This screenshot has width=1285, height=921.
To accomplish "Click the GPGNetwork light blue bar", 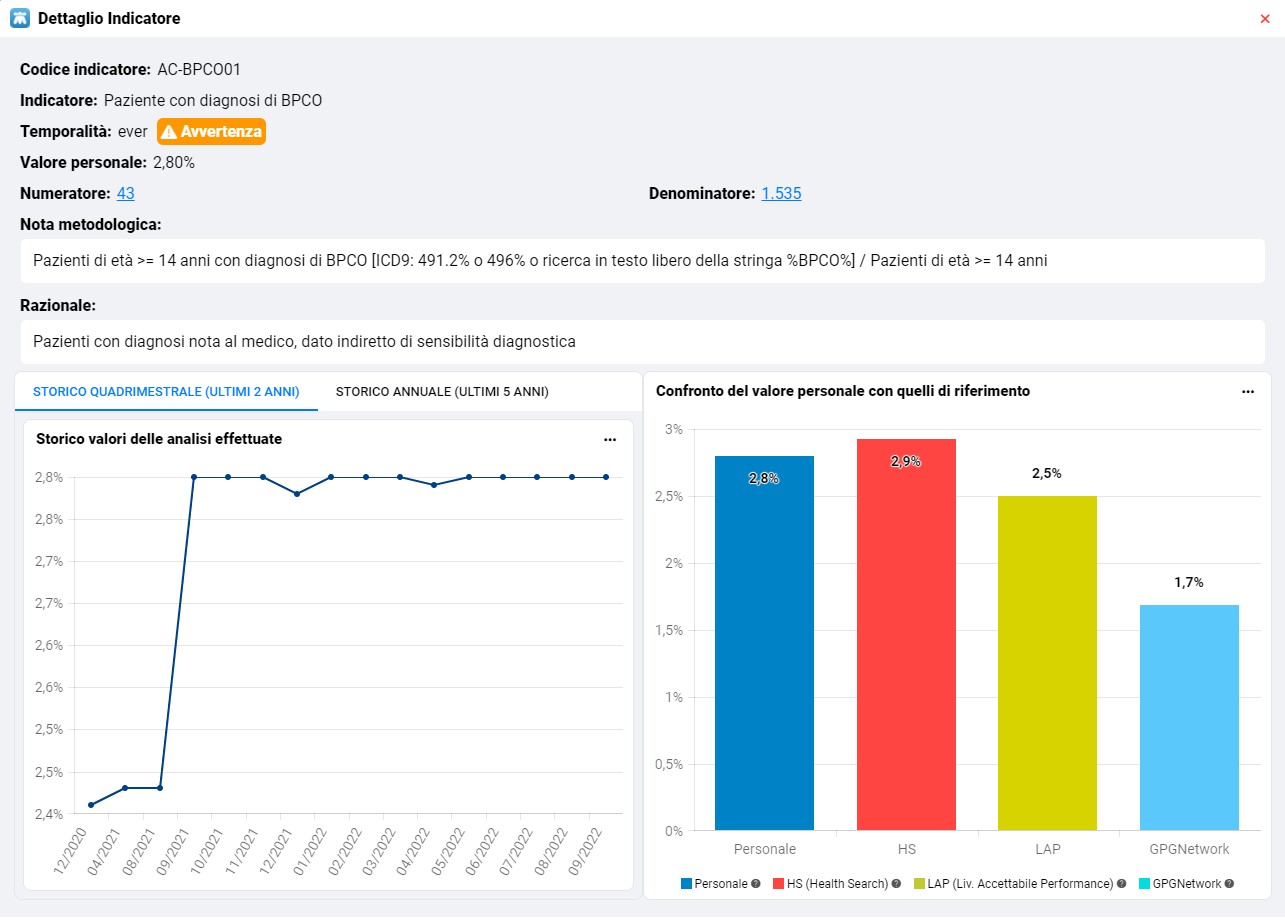I will (1189, 717).
